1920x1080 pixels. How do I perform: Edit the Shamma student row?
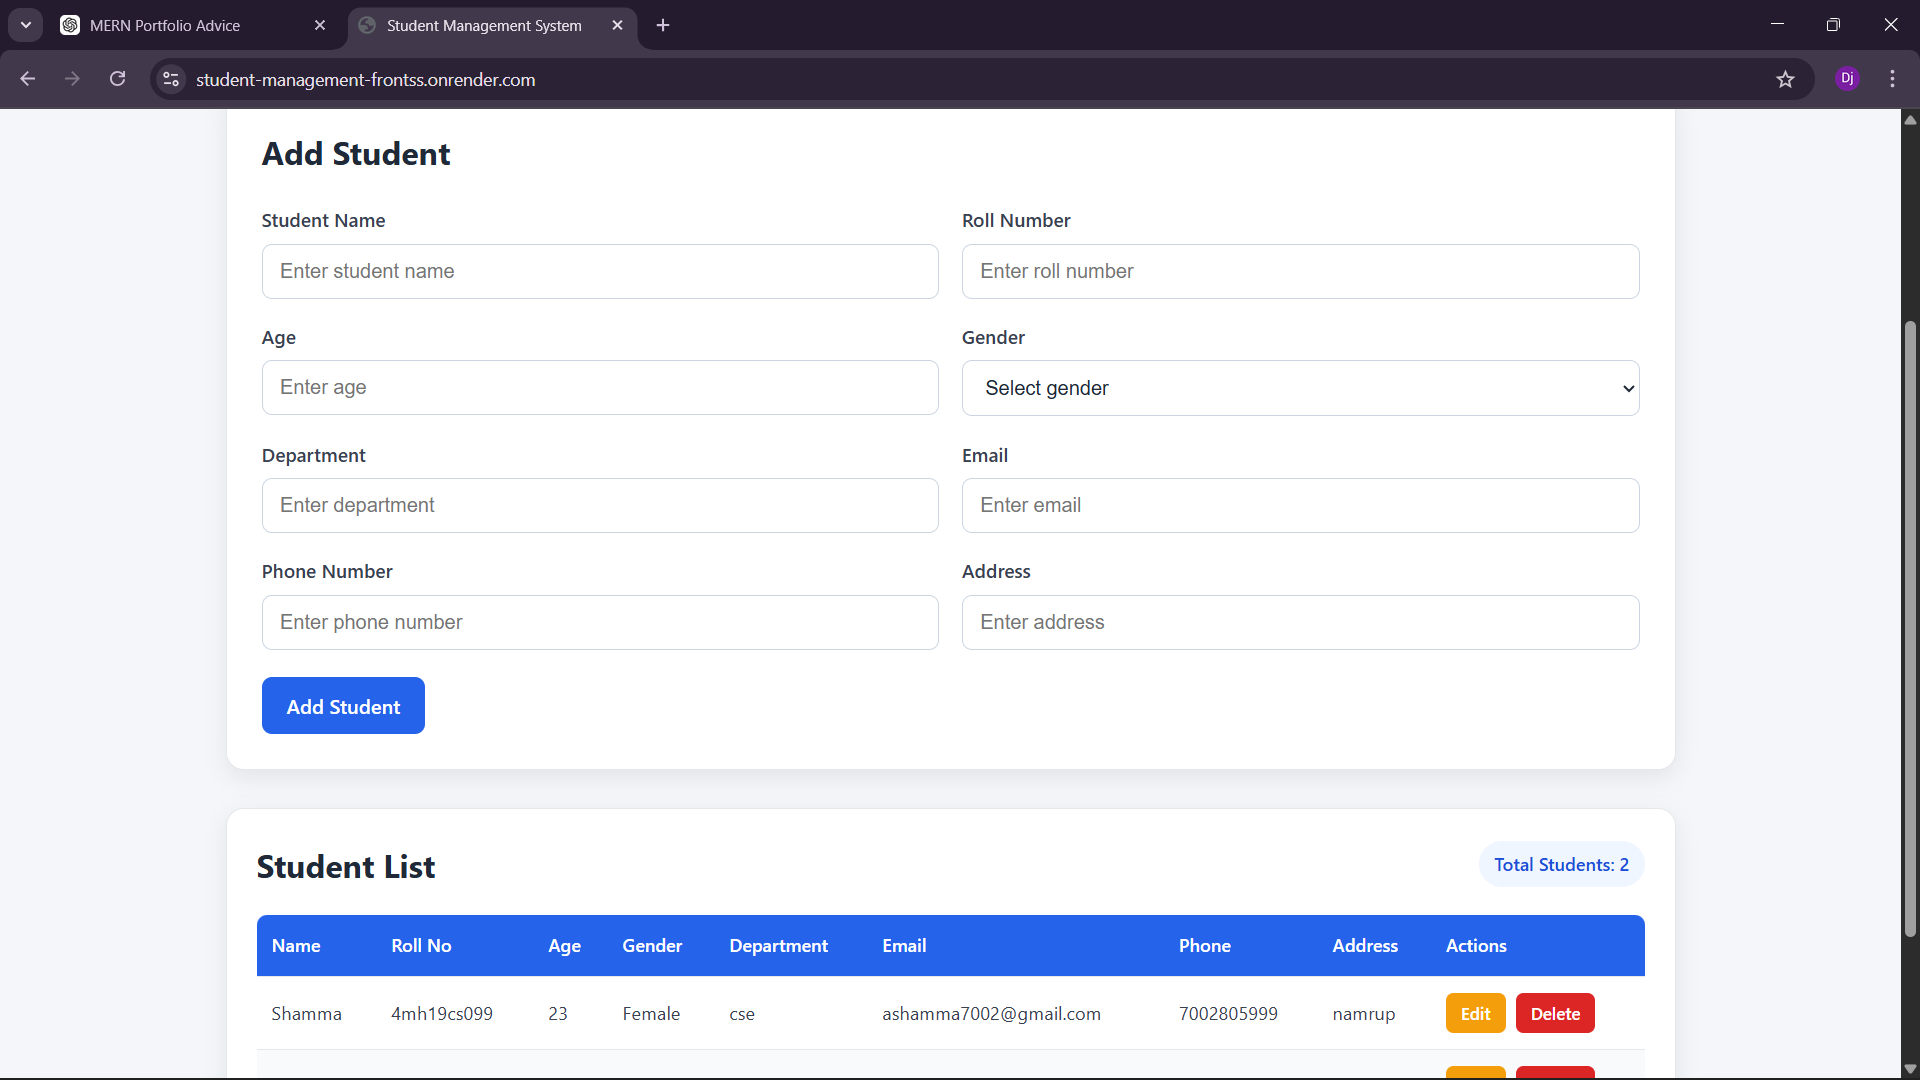click(x=1475, y=1013)
